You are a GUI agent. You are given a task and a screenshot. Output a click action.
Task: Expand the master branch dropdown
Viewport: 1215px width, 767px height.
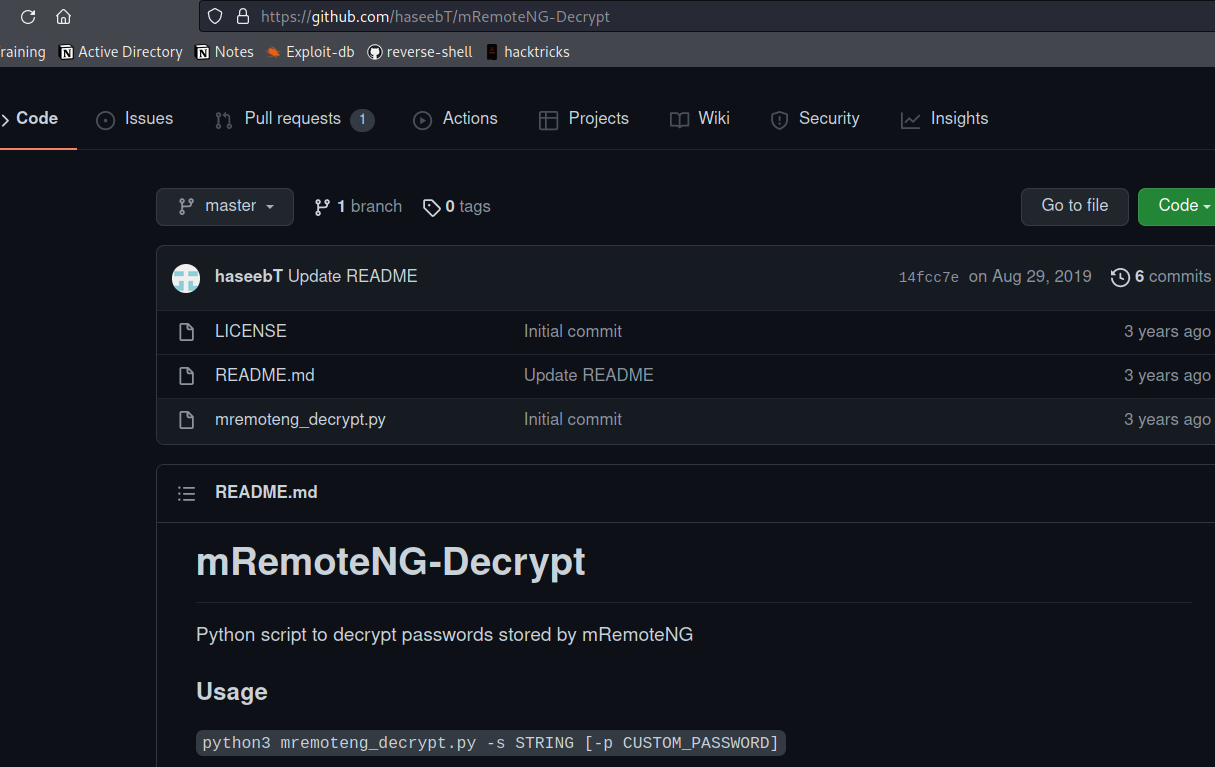tap(225, 207)
